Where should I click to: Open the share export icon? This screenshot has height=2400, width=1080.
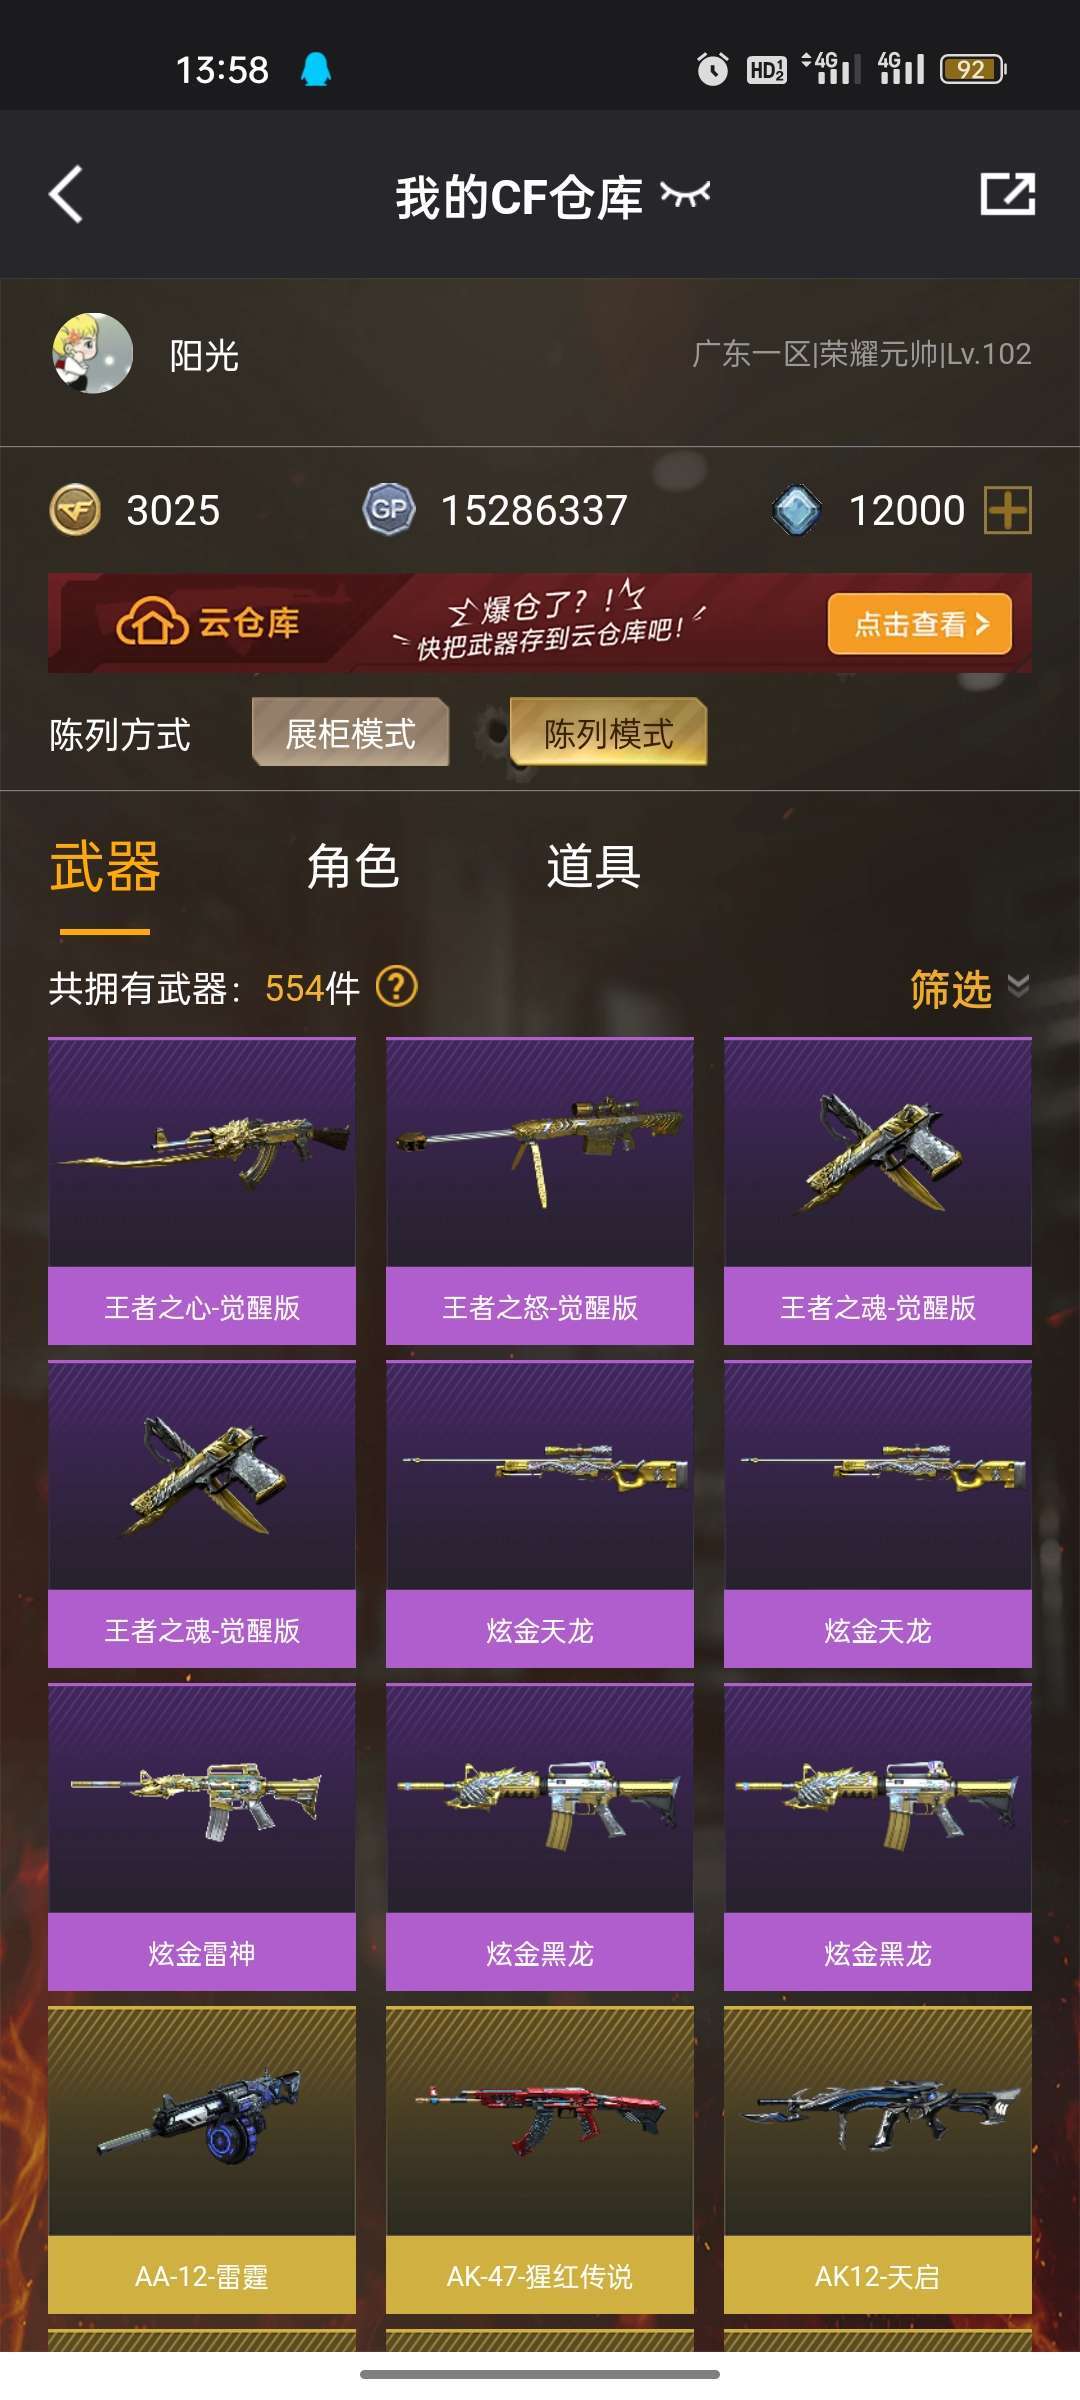(1007, 194)
